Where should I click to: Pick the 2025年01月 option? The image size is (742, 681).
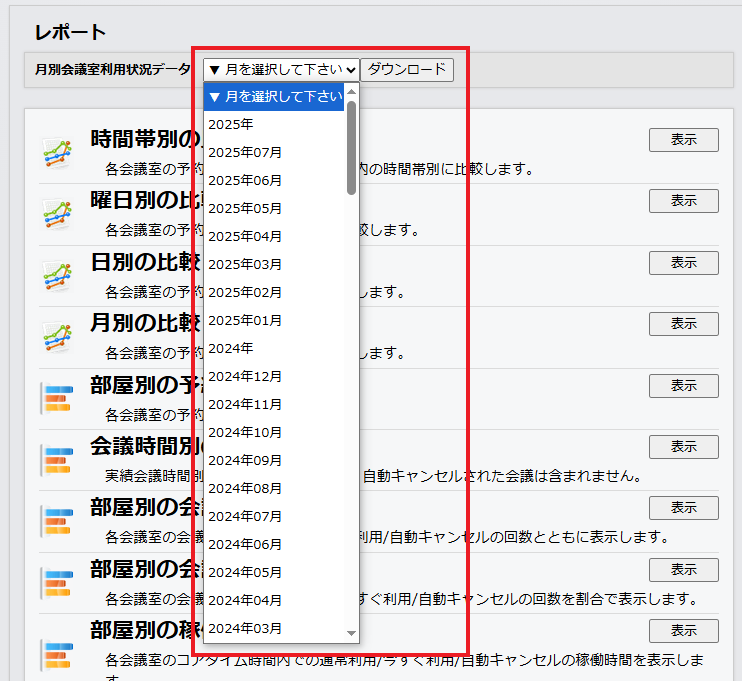pyautogui.click(x=245, y=320)
